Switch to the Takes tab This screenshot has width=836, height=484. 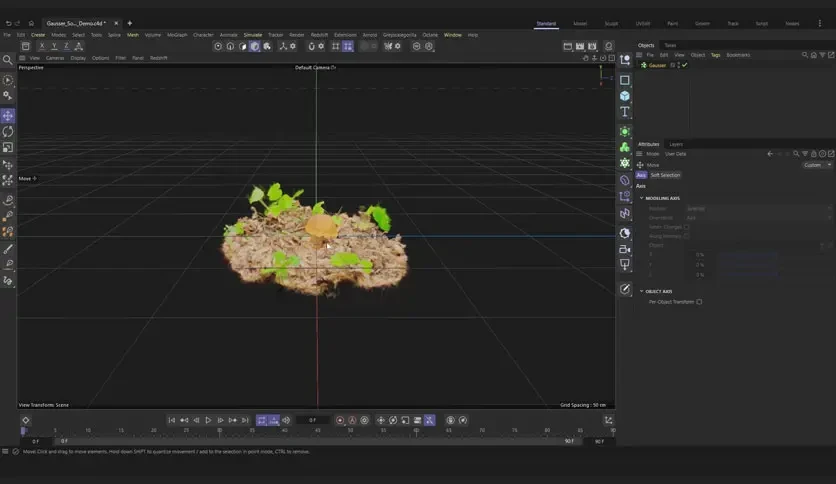670,45
